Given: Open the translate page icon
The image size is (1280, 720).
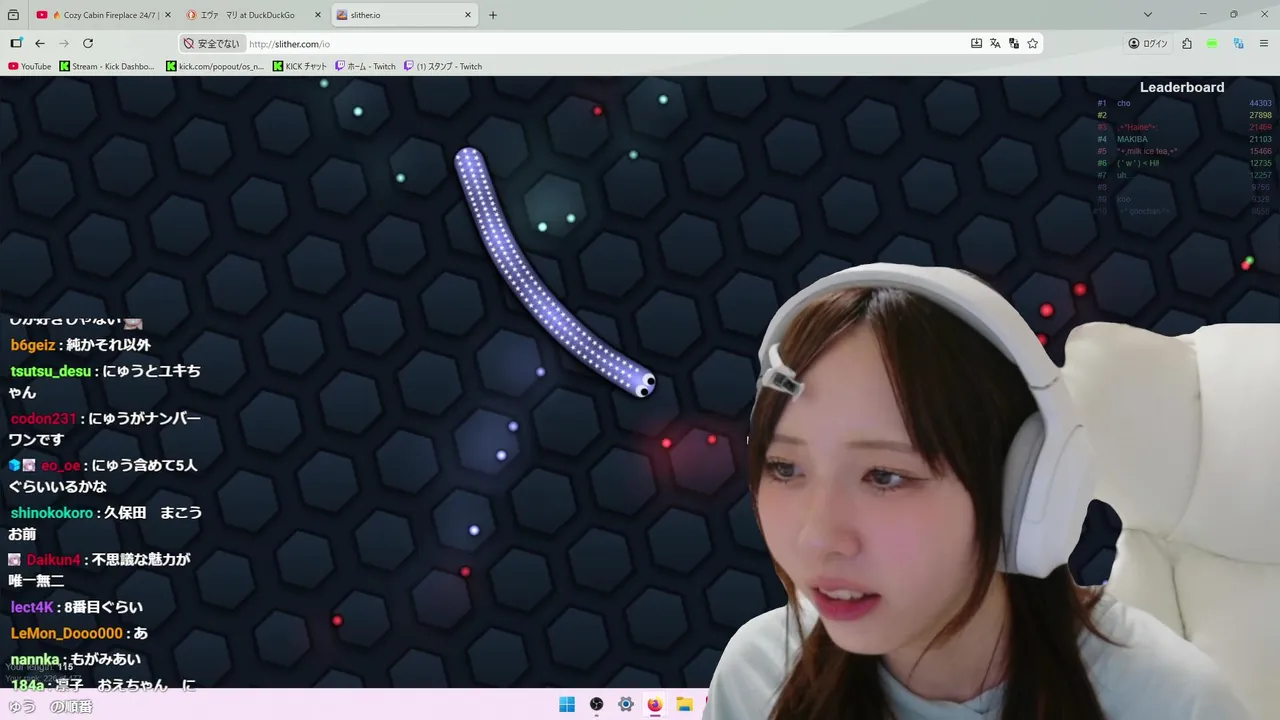Looking at the screenshot, I should tap(995, 43).
